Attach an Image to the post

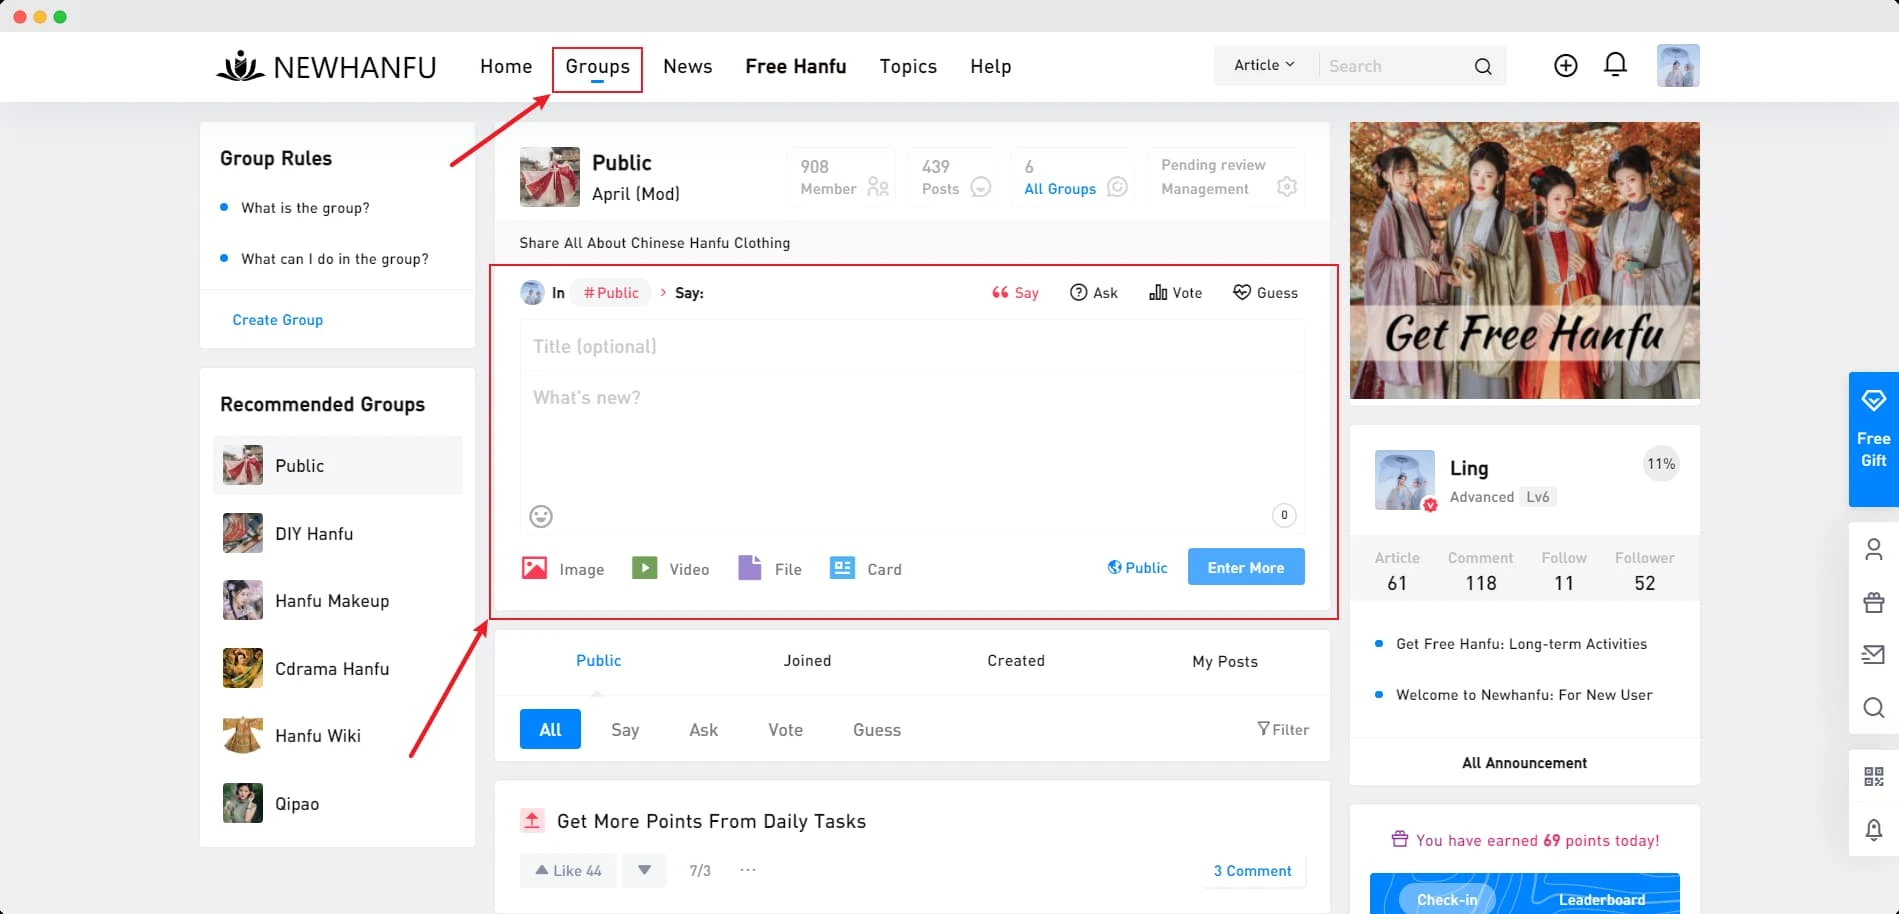point(563,569)
